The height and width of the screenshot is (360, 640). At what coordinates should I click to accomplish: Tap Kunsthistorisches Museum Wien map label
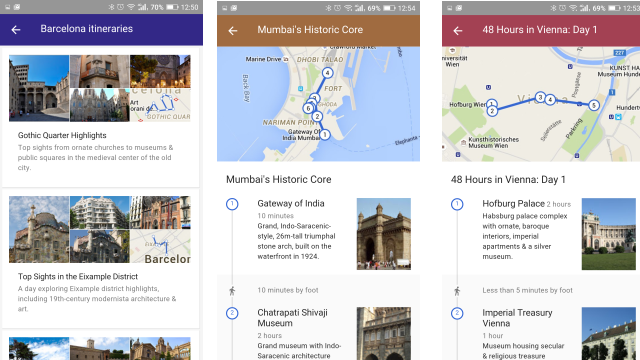tap(493, 142)
